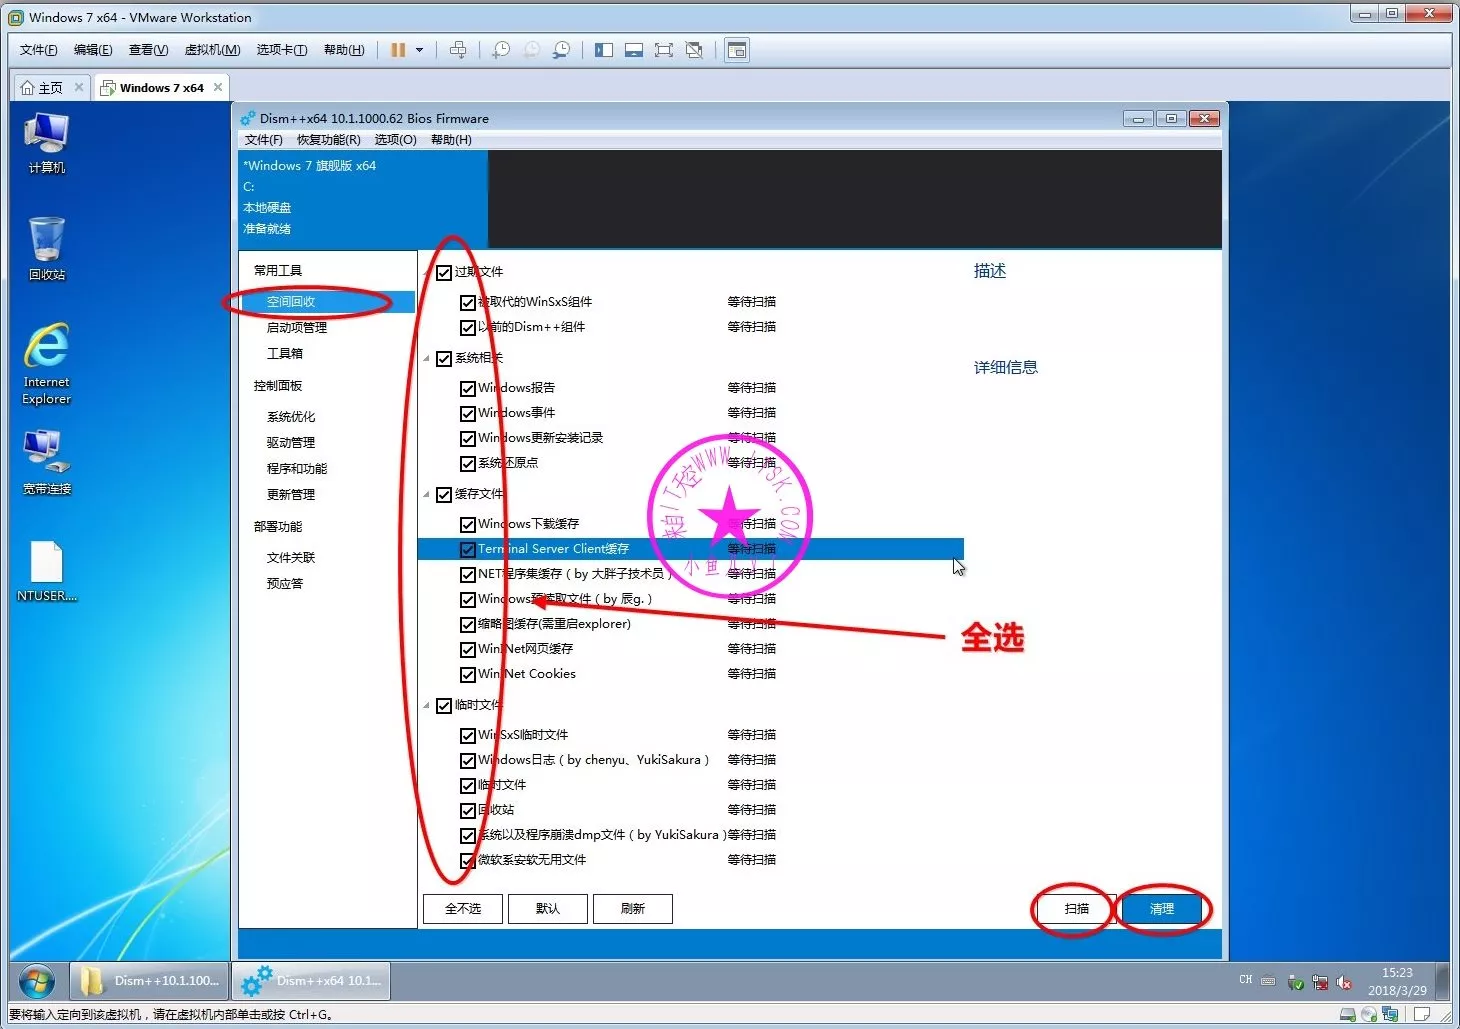The width and height of the screenshot is (1460, 1029).
Task: Uncheck the Terminal Server Client缓存 checkbox
Action: pyautogui.click(x=467, y=550)
